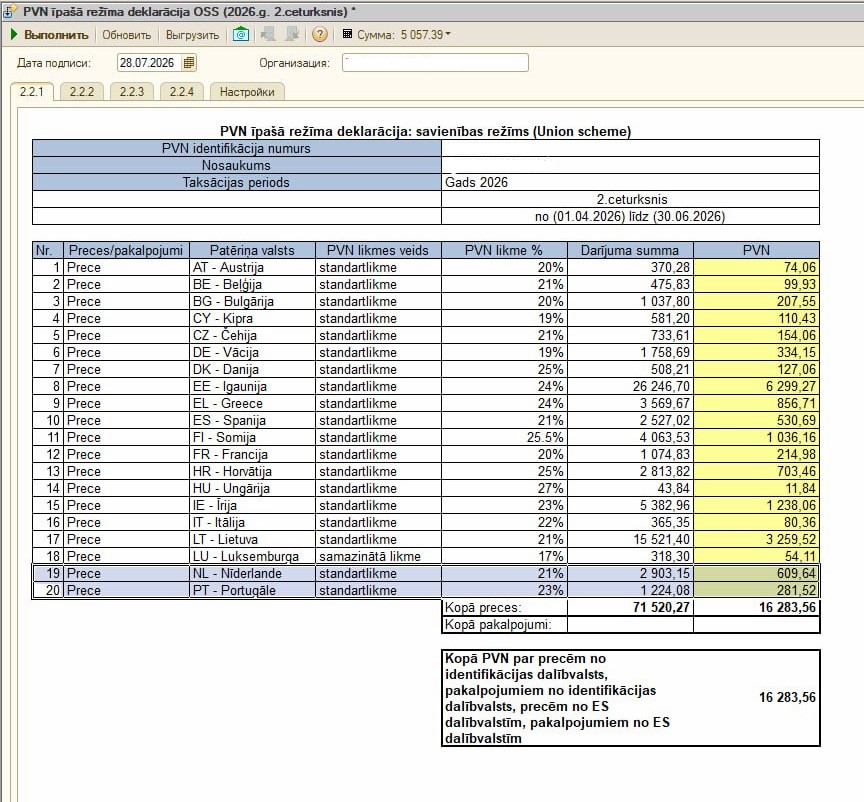864x802 pixels.
Task: Select the 'Gads 2026' cell
Action: coord(630,182)
